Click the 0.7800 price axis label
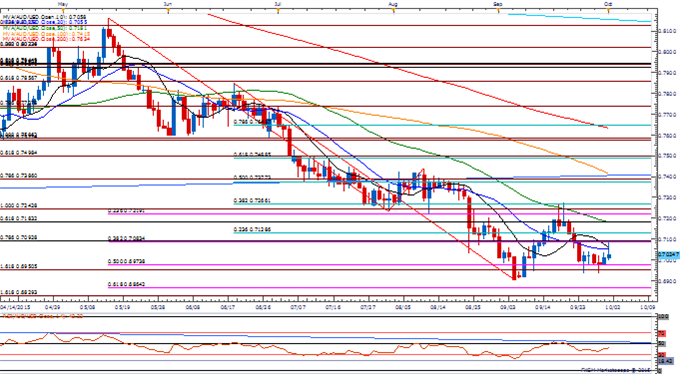 pyautogui.click(x=667, y=94)
